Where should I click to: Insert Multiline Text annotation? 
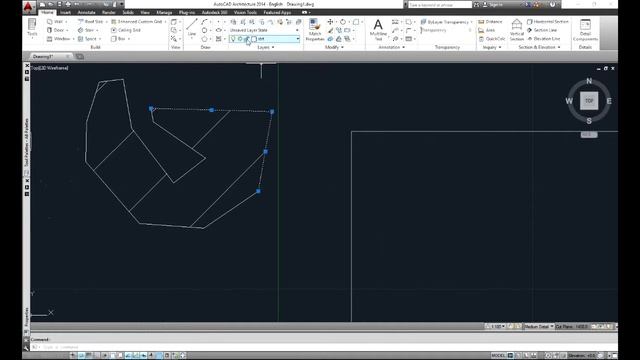pyautogui.click(x=378, y=29)
